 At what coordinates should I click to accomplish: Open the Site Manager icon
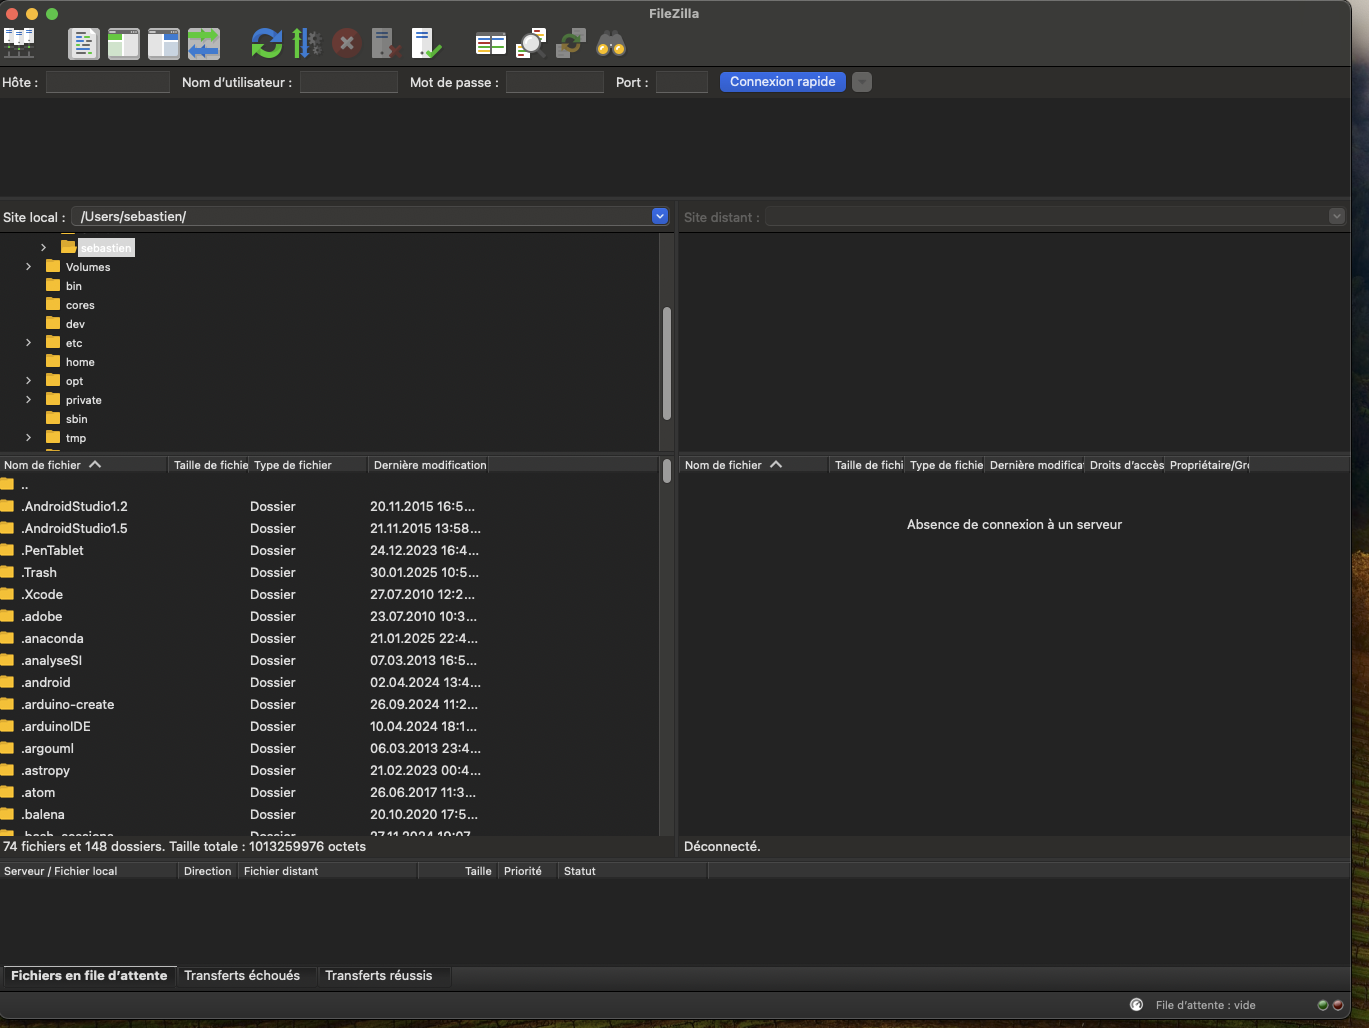[19, 43]
